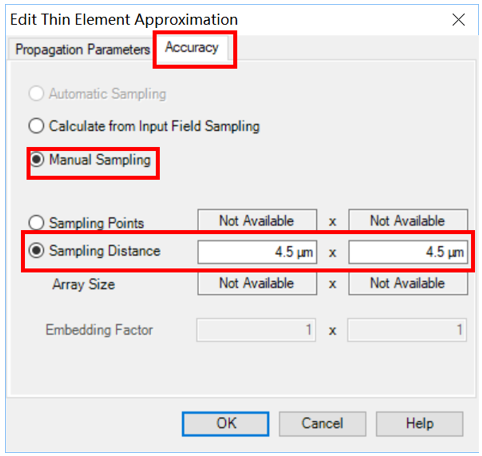
Task: Click second Array Size Not Available box
Action: [408, 283]
